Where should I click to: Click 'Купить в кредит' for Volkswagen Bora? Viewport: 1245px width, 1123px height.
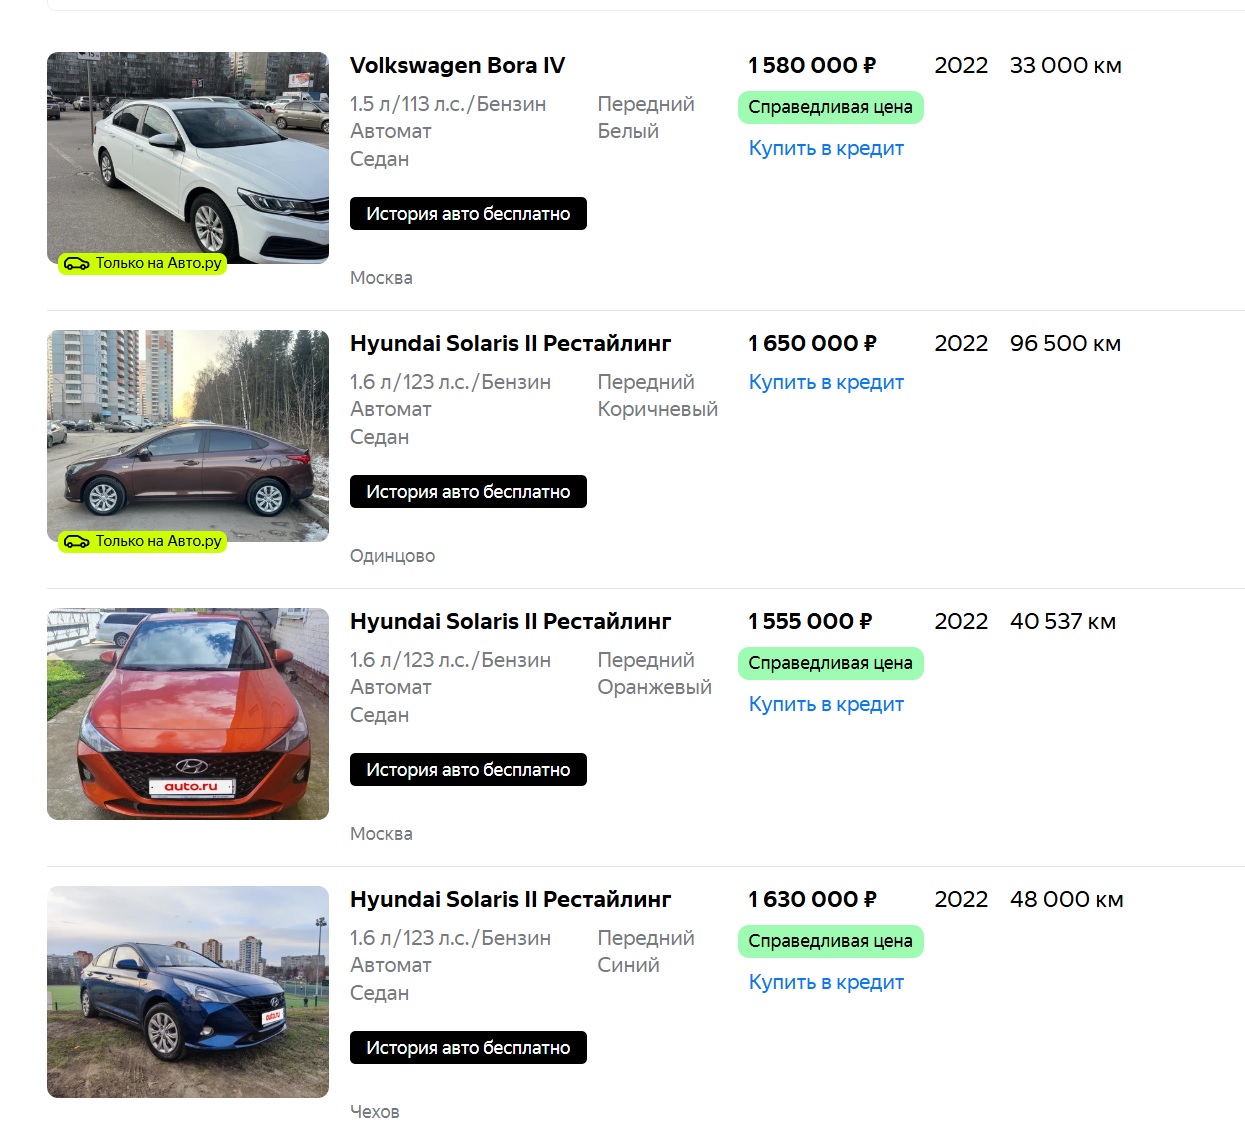[x=826, y=149]
